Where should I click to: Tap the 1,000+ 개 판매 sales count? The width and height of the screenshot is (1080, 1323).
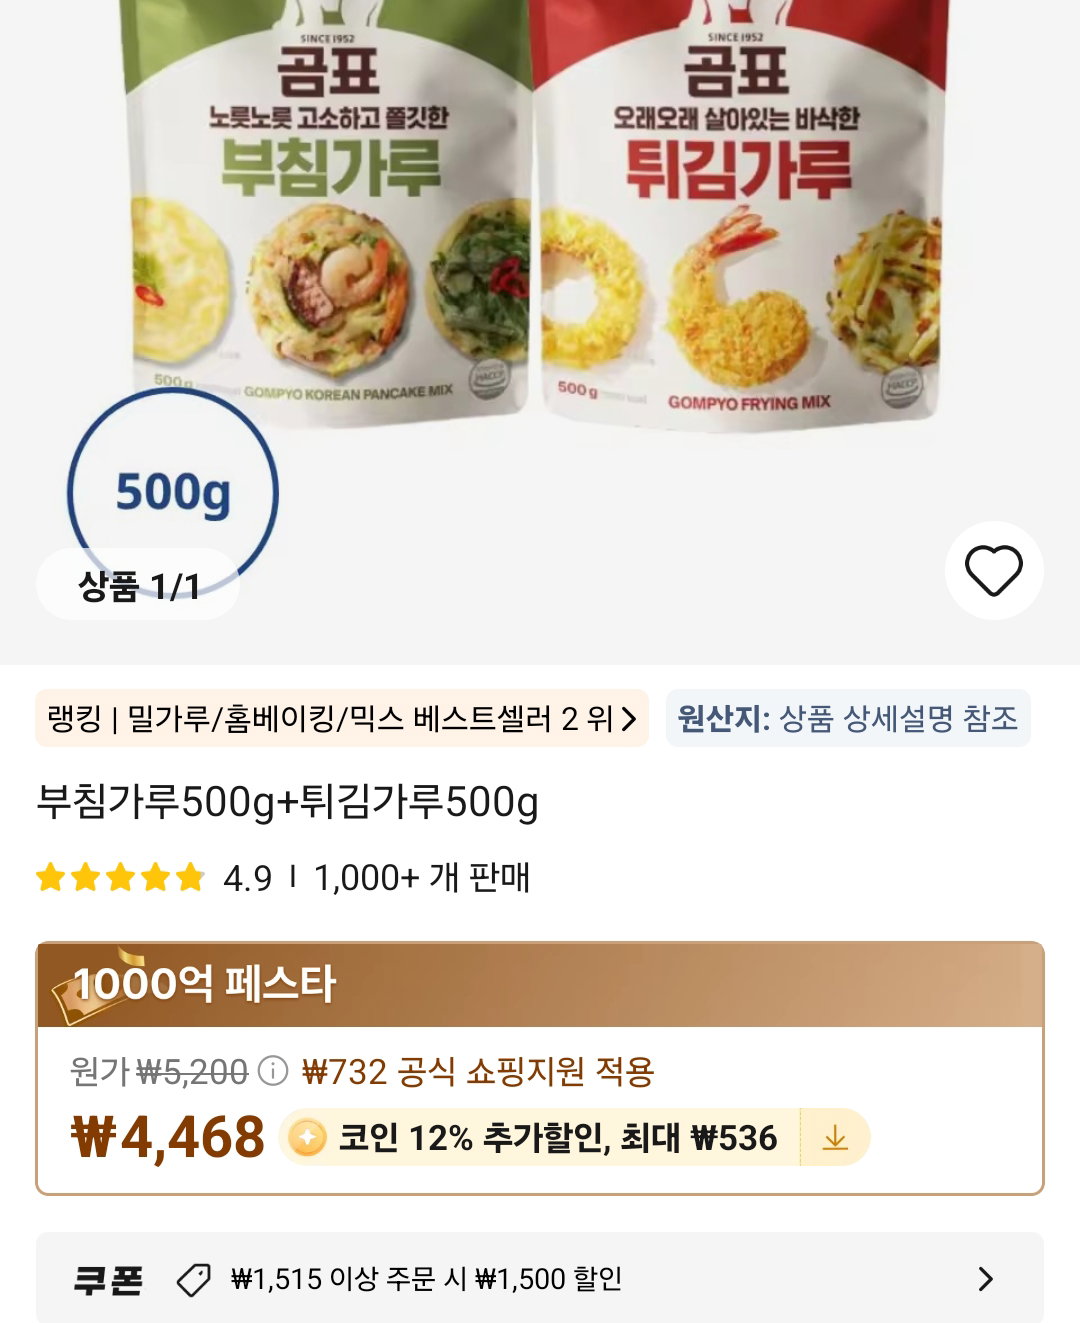(422, 878)
